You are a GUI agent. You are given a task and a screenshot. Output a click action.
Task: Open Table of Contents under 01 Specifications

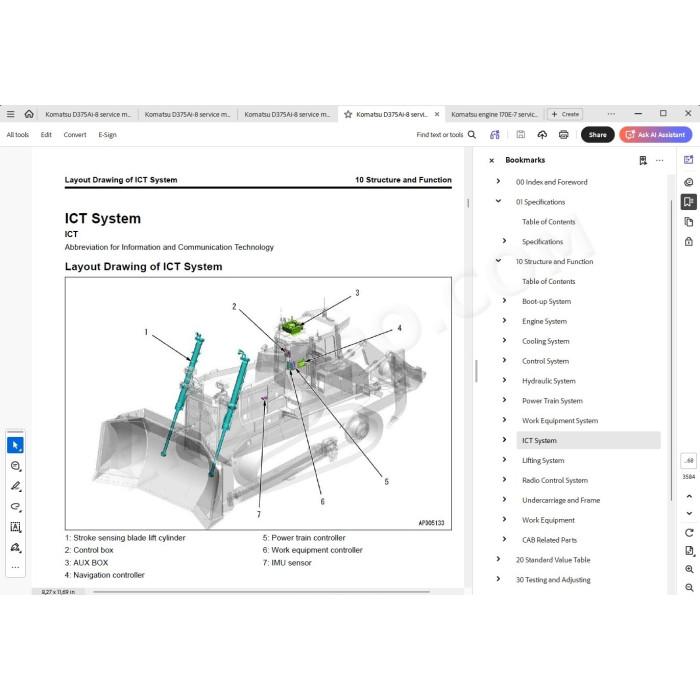click(549, 222)
